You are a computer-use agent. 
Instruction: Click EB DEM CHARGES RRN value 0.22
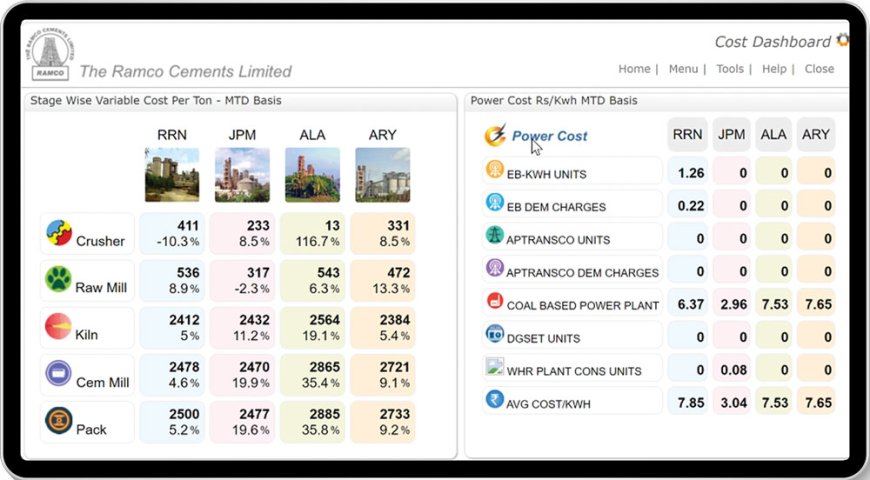click(x=687, y=205)
